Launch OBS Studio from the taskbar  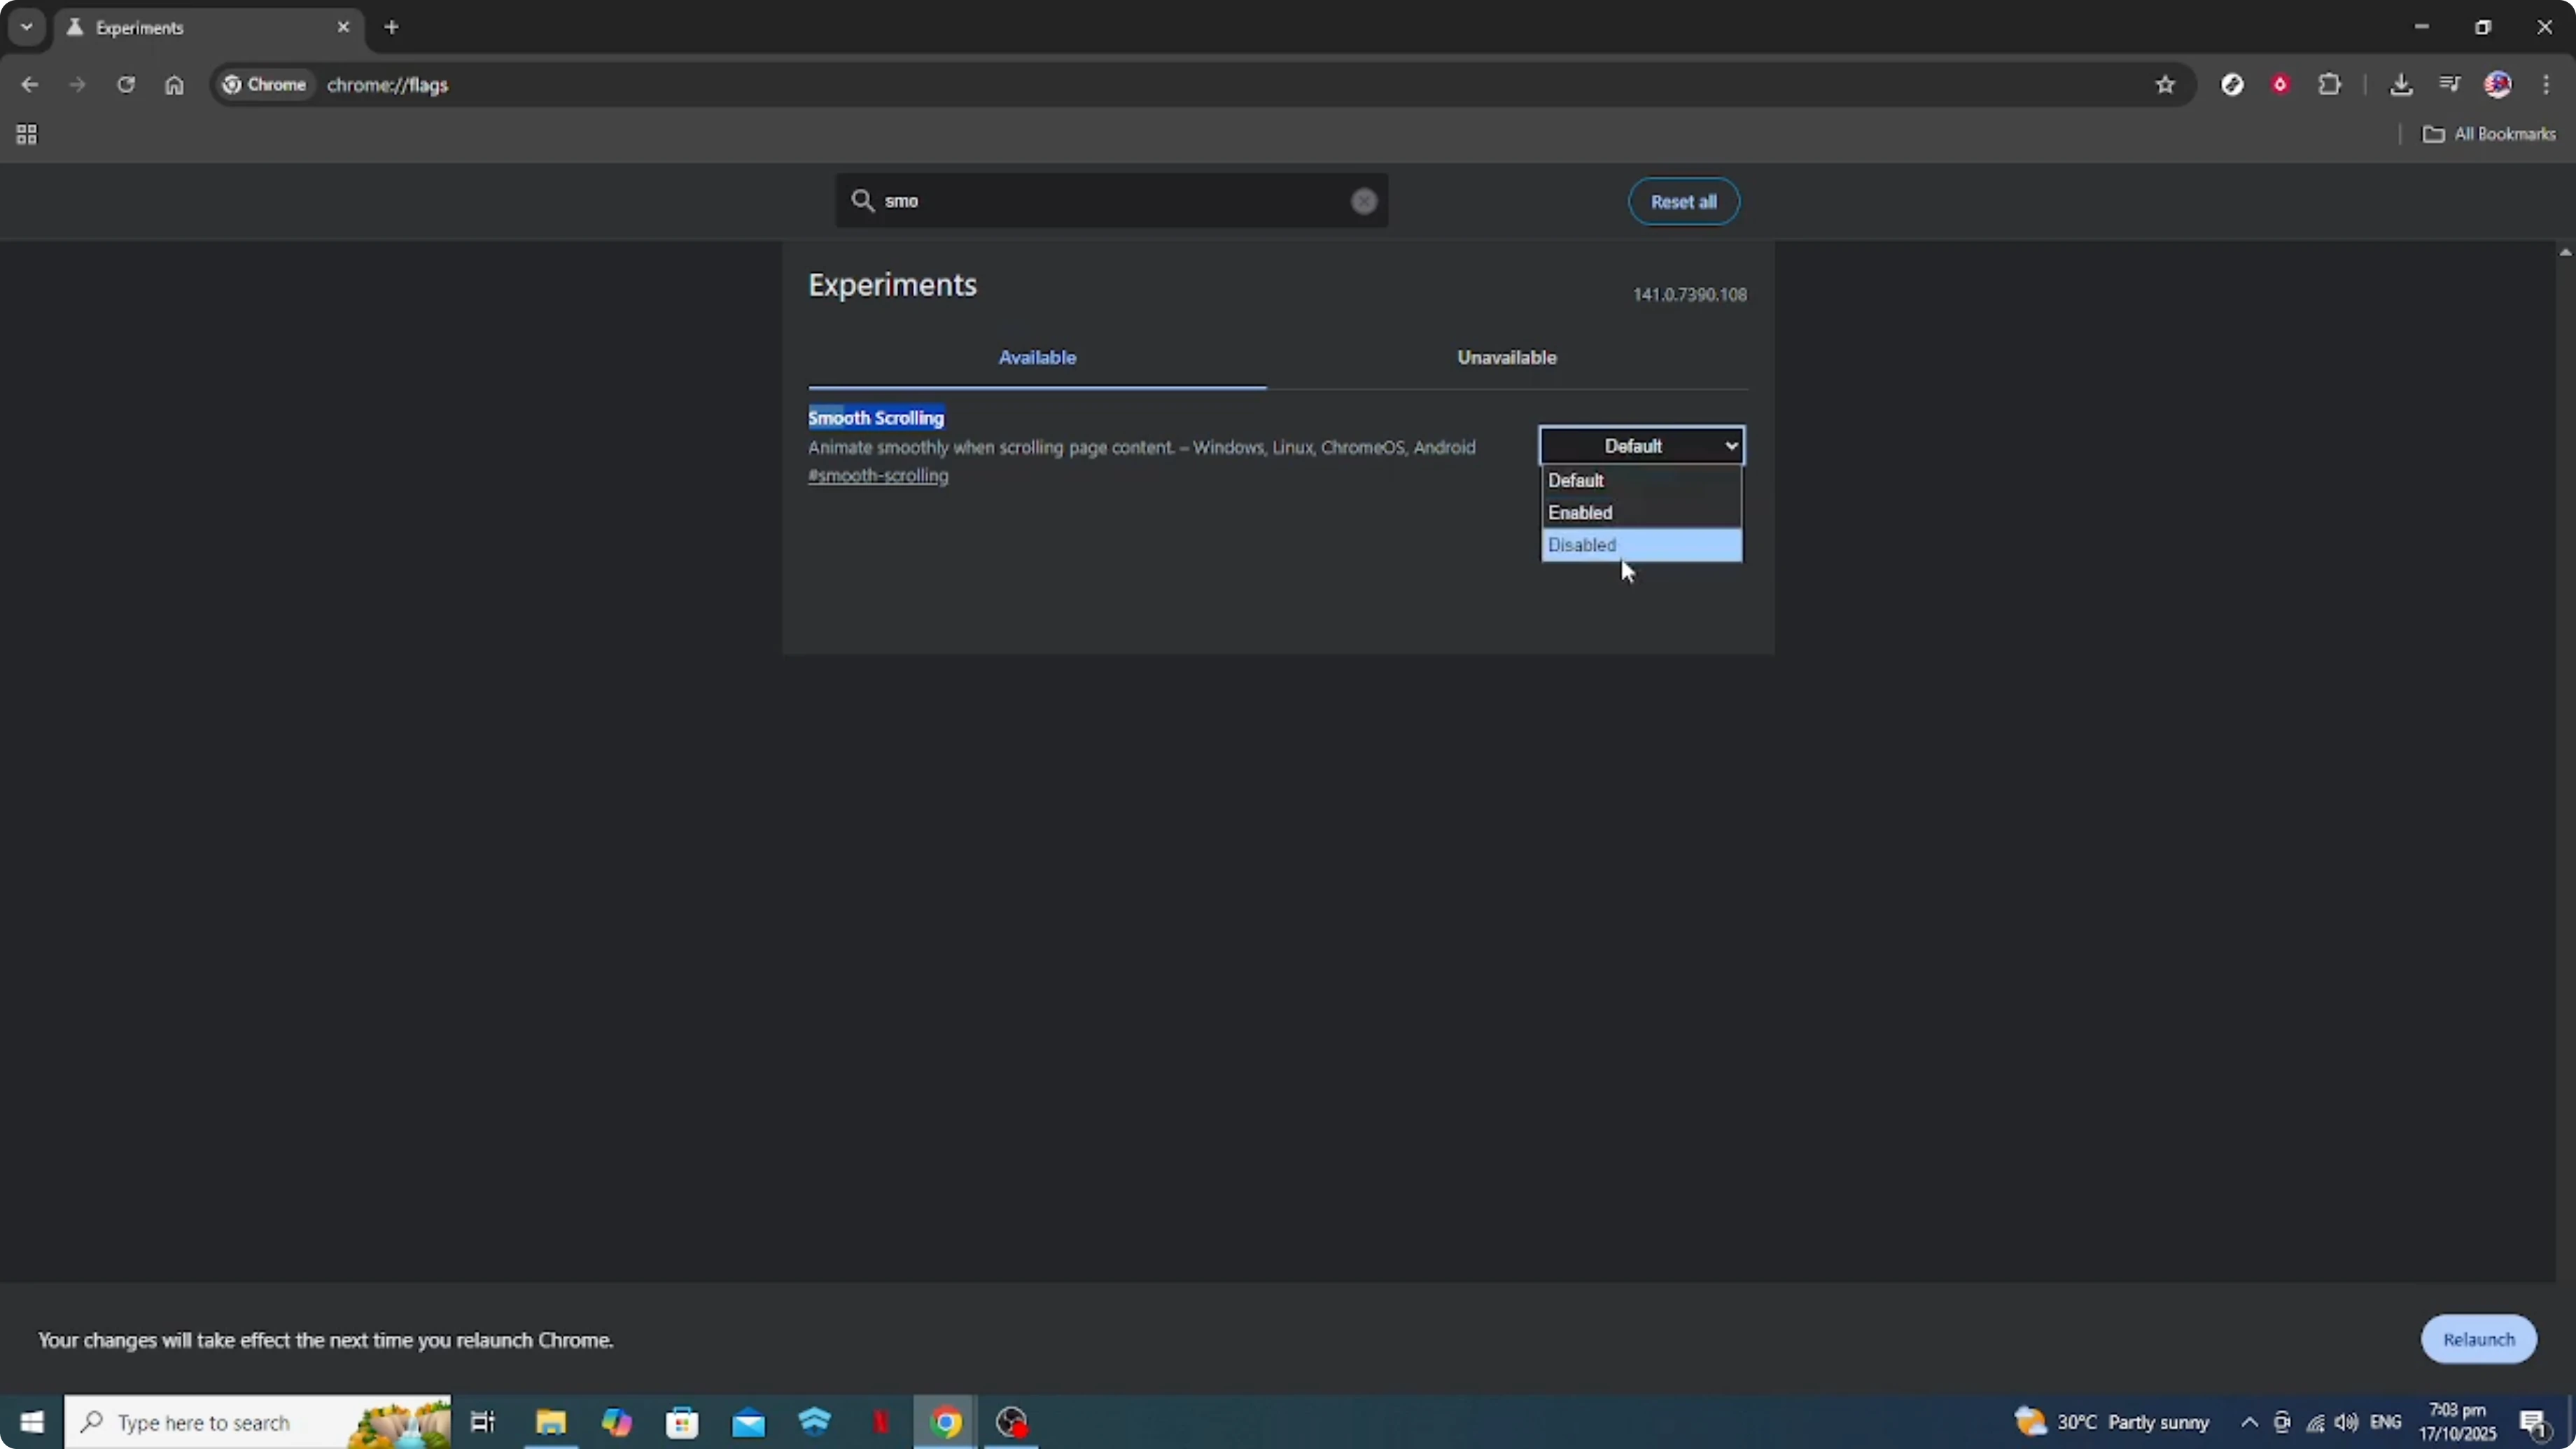point(1011,1422)
